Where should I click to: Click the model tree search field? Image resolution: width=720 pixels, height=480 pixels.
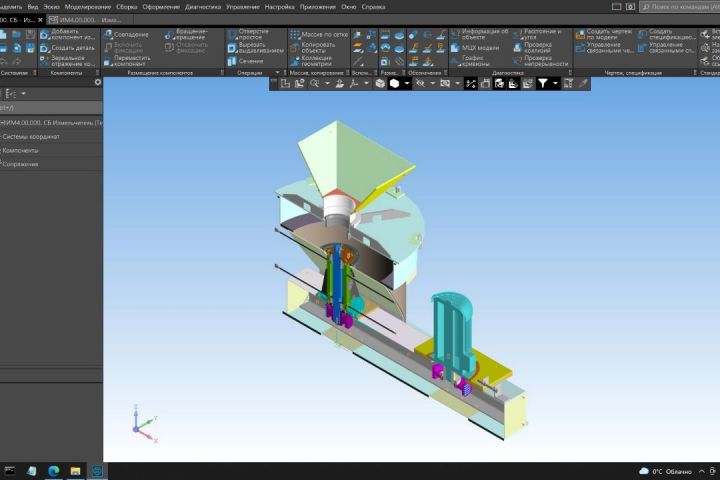click(51, 107)
